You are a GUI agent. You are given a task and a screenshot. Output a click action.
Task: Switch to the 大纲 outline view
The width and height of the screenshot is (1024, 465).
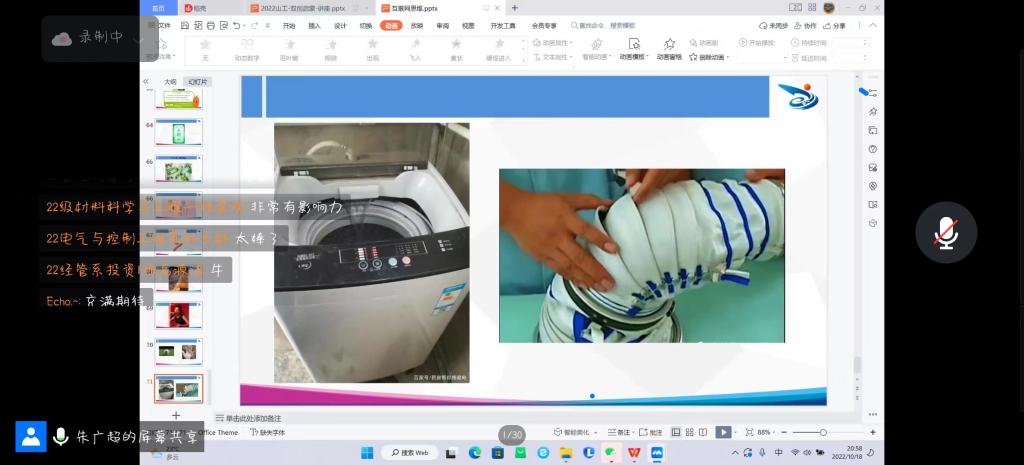(x=170, y=82)
